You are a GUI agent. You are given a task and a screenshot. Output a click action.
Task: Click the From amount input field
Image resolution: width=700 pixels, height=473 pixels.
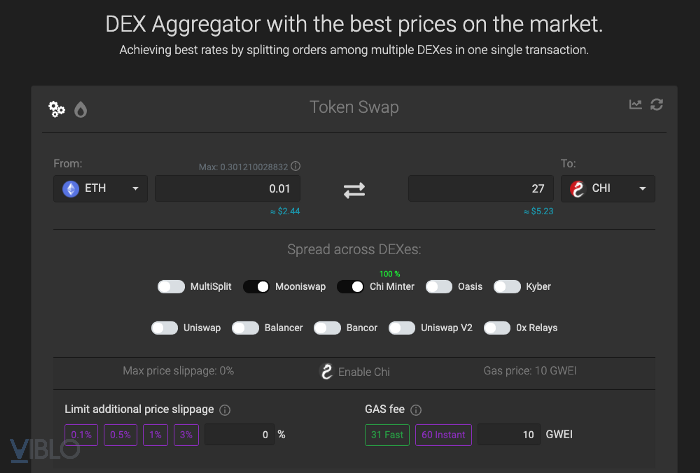(227, 188)
